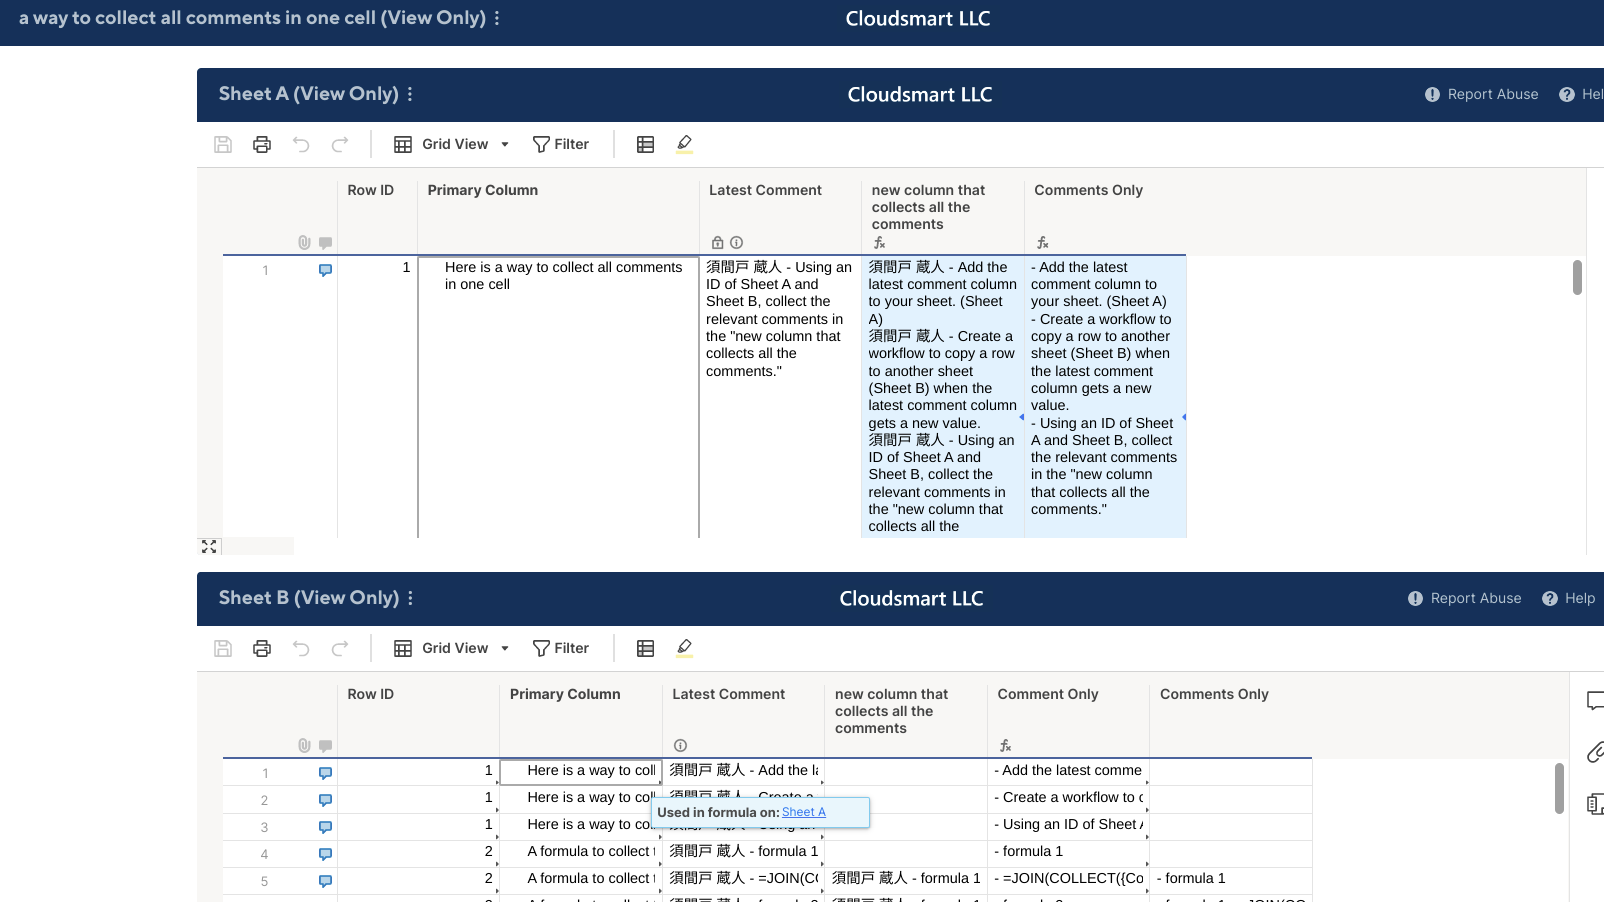Click the formula icon under Comment Only in Sheet B

click(x=1005, y=745)
